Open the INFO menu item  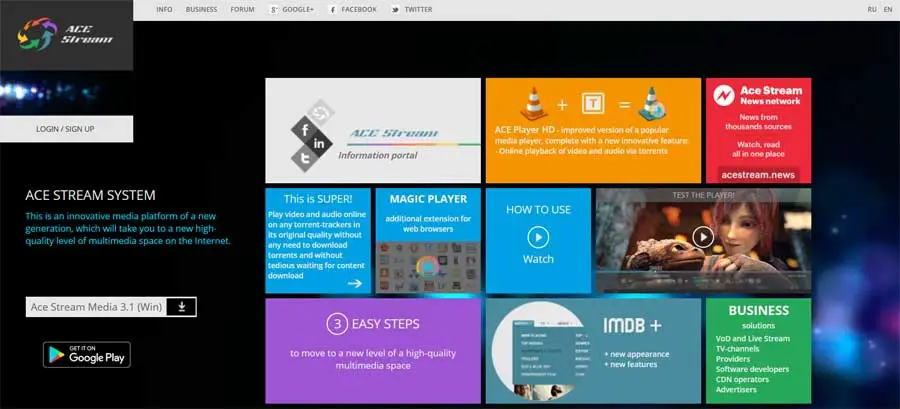[x=164, y=10]
